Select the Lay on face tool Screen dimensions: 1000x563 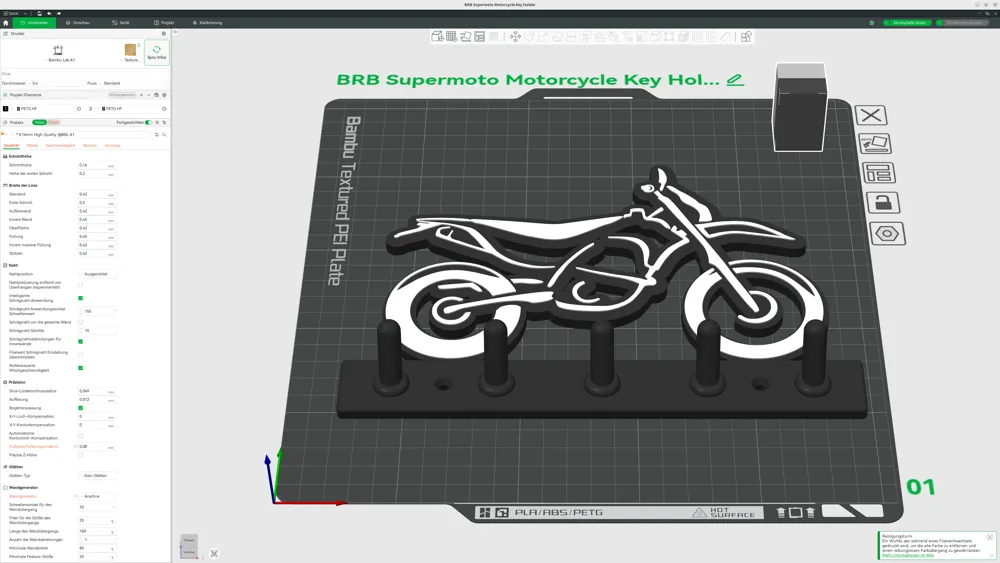pyautogui.click(x=557, y=37)
